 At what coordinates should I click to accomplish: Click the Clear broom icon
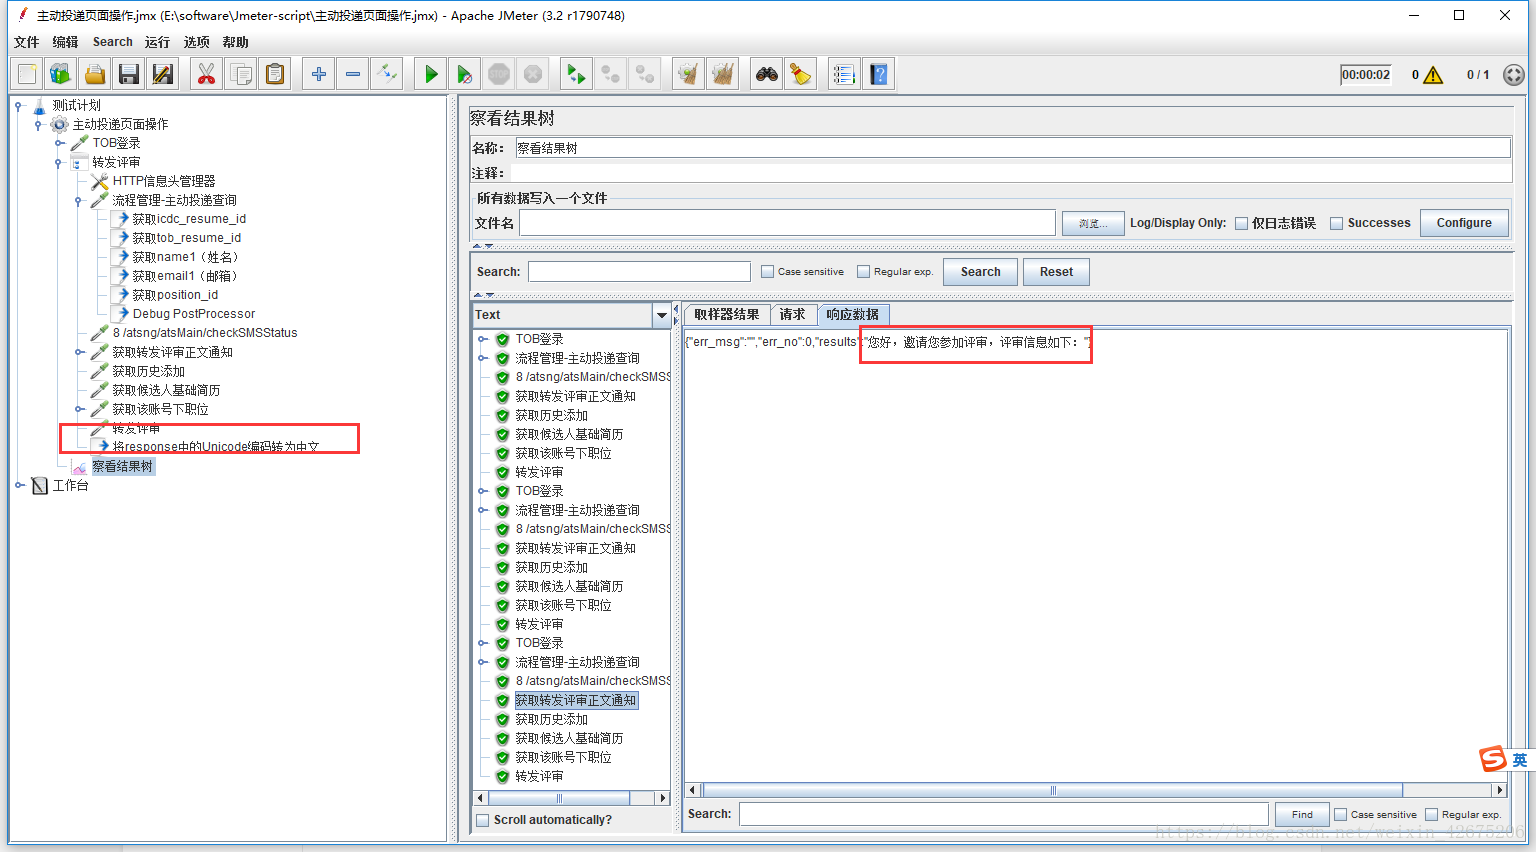(x=689, y=74)
